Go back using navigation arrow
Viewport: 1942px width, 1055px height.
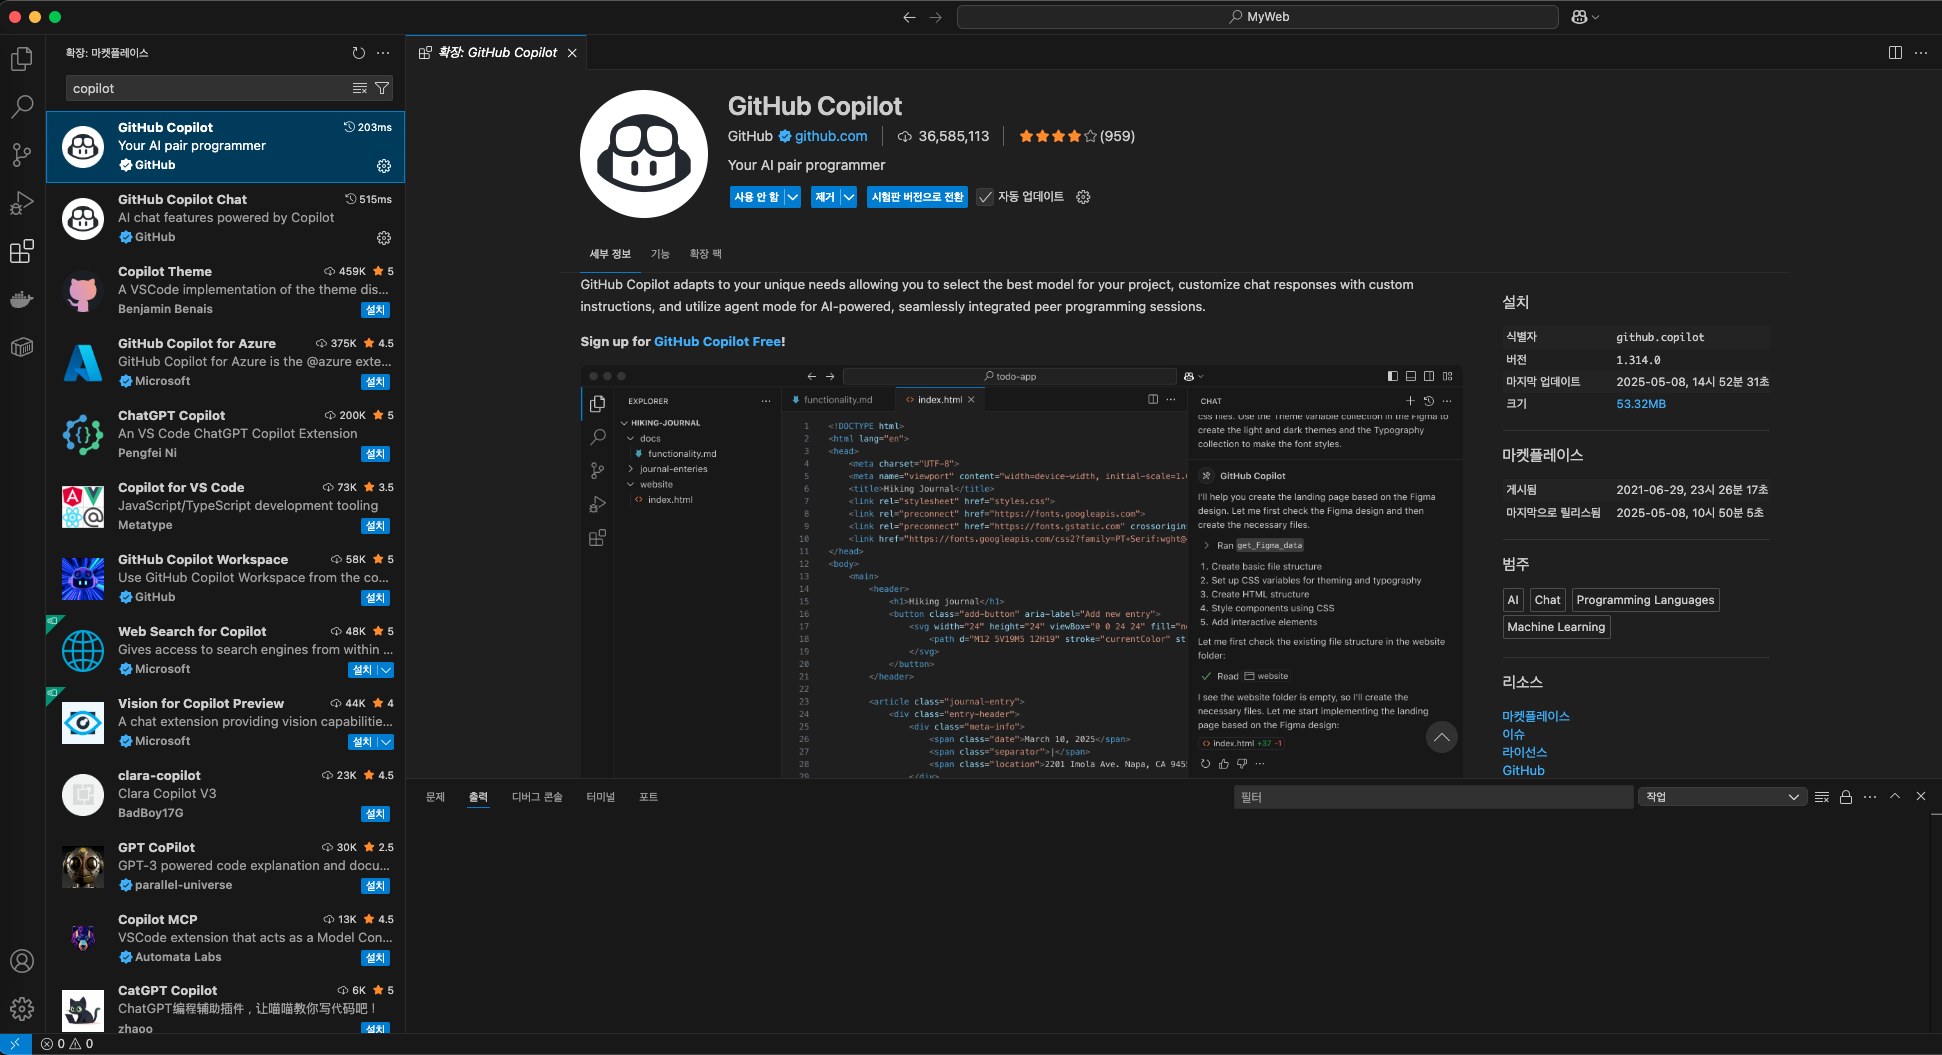909,17
